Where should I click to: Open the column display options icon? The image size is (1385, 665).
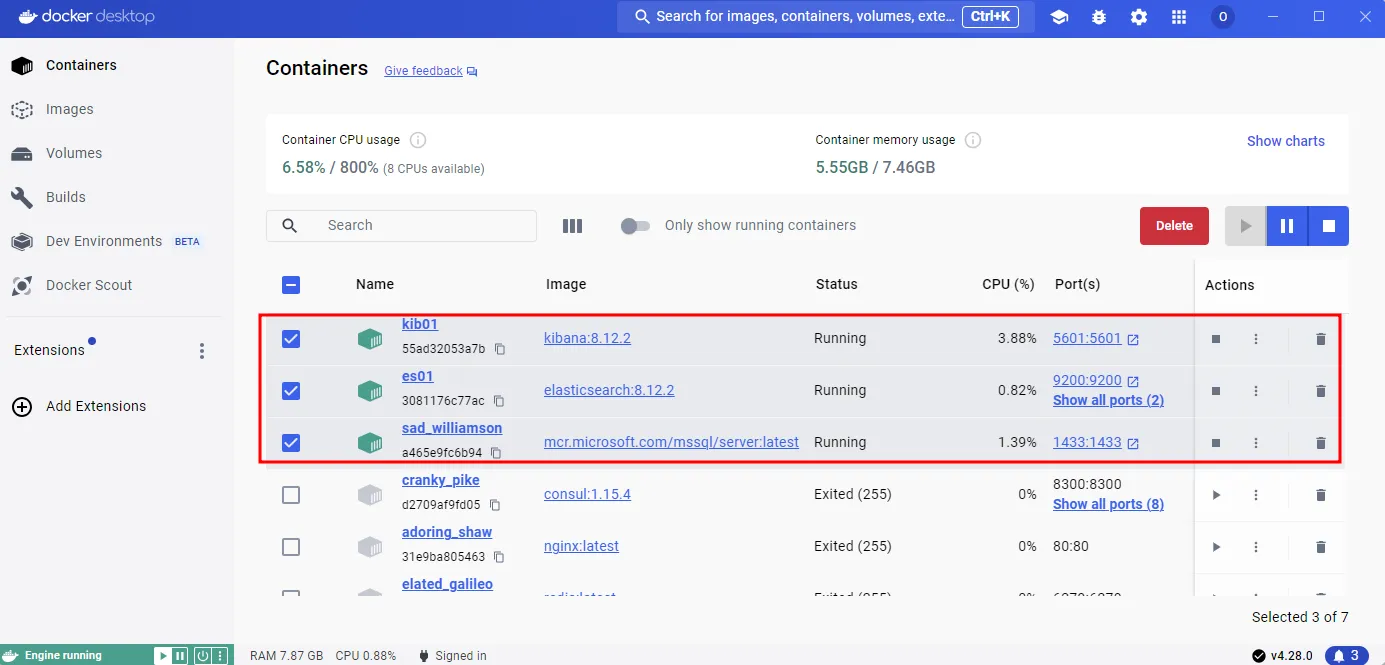(572, 226)
